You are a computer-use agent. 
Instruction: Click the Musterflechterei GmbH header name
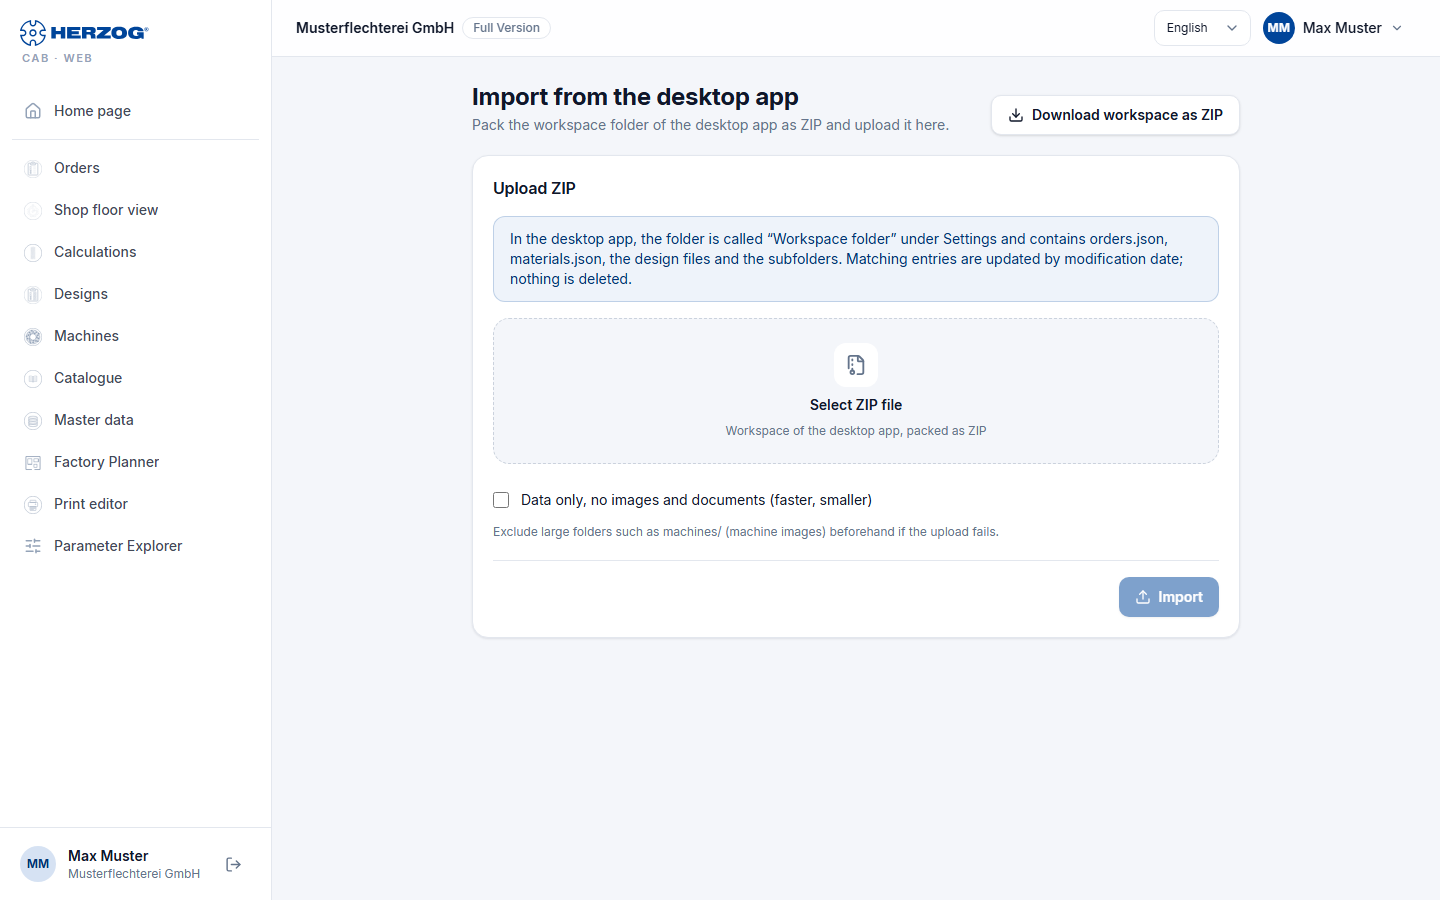[375, 28]
